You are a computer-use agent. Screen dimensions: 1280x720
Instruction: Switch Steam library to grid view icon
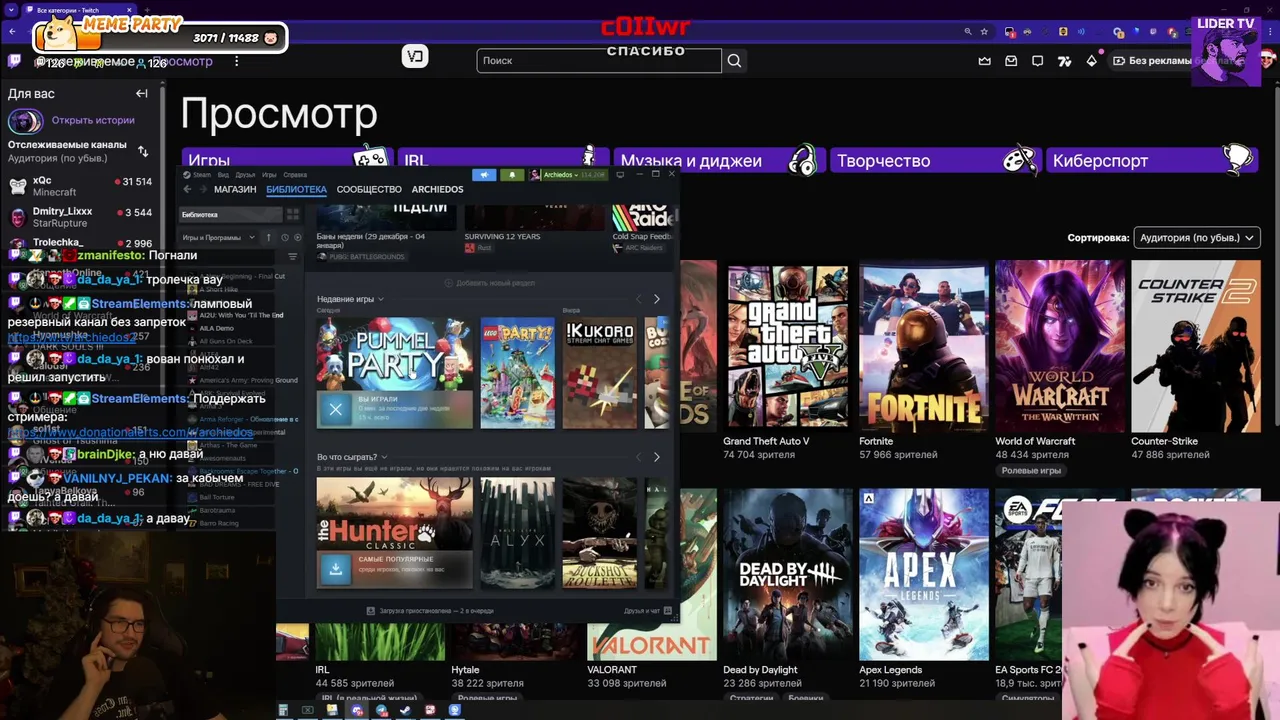click(293, 214)
